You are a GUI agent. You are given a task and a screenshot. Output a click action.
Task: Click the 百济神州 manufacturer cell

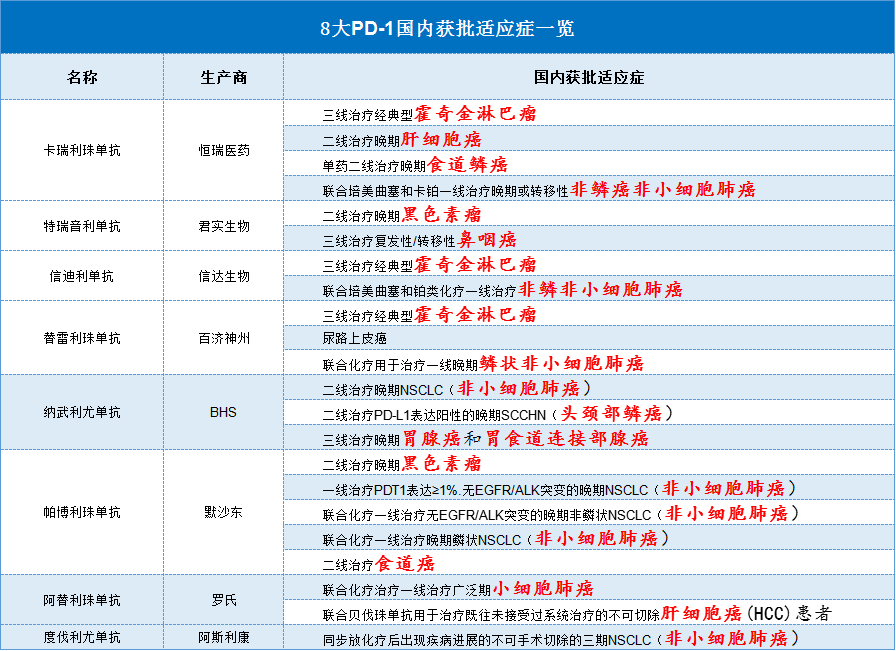[x=223, y=338]
